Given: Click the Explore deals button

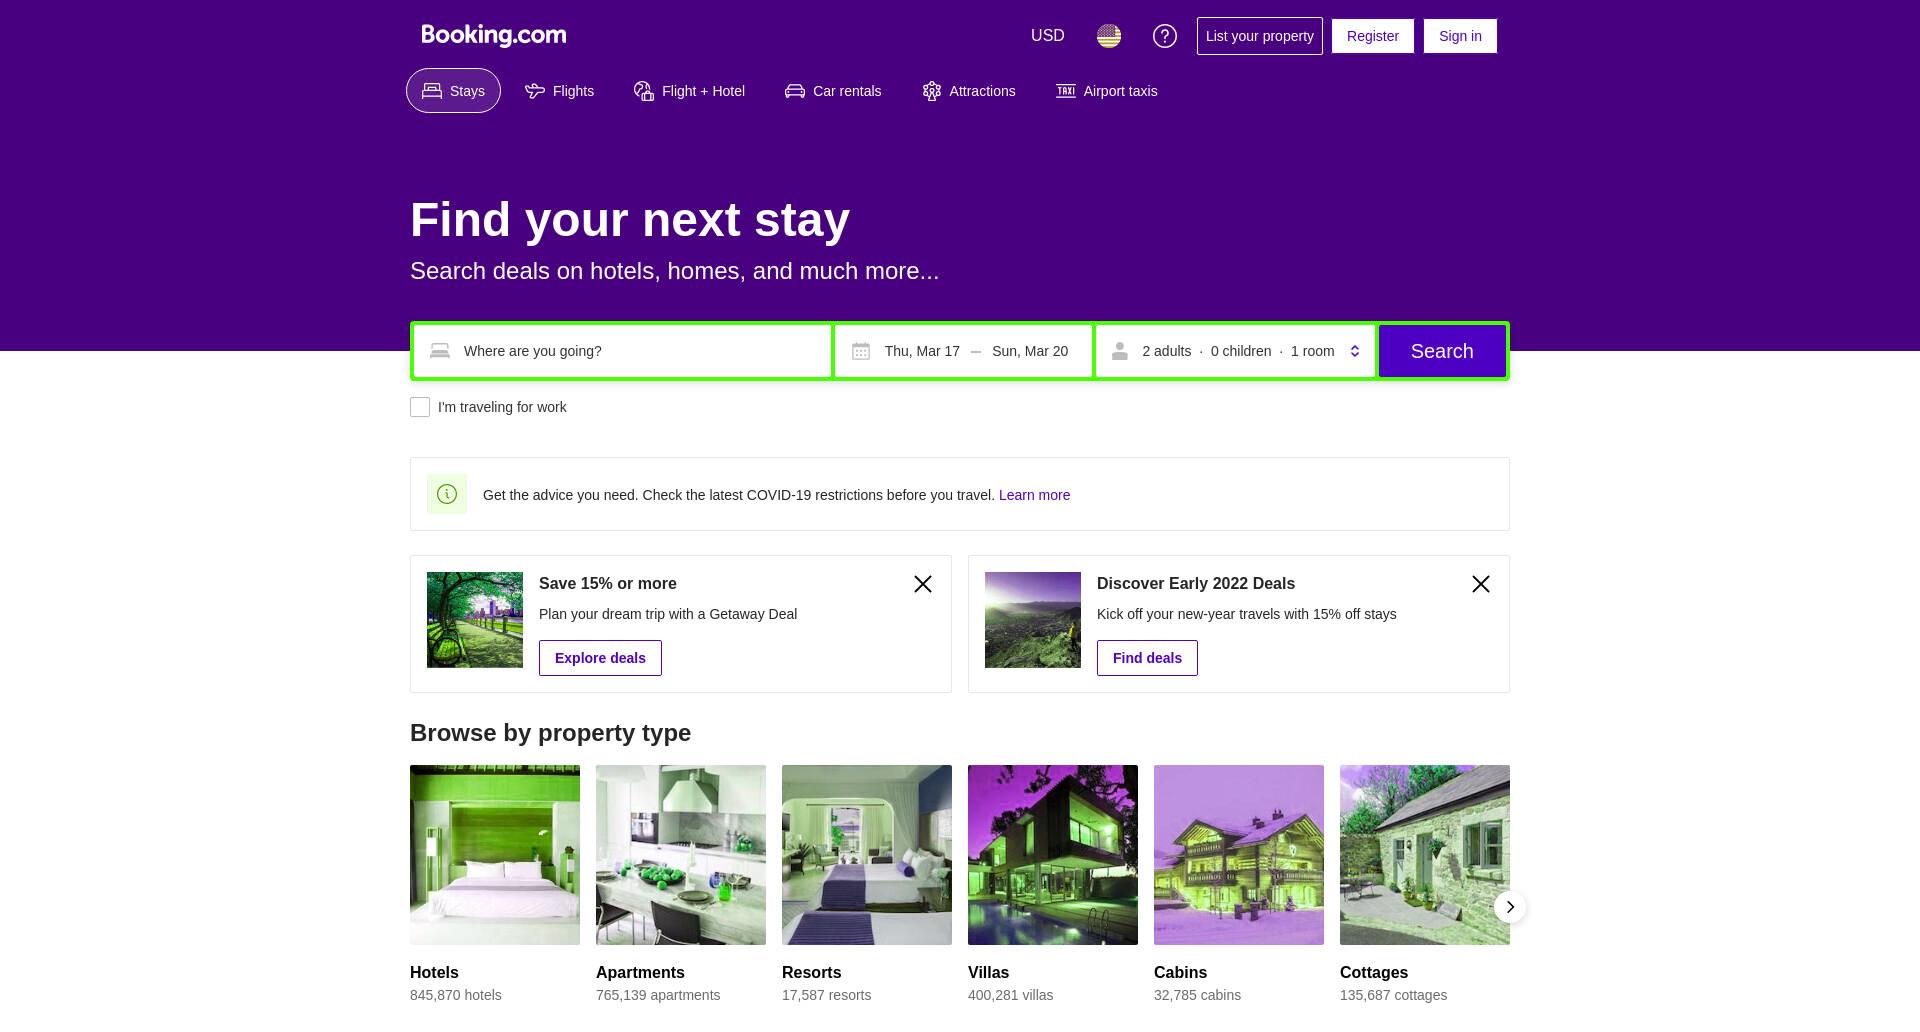Looking at the screenshot, I should [600, 658].
